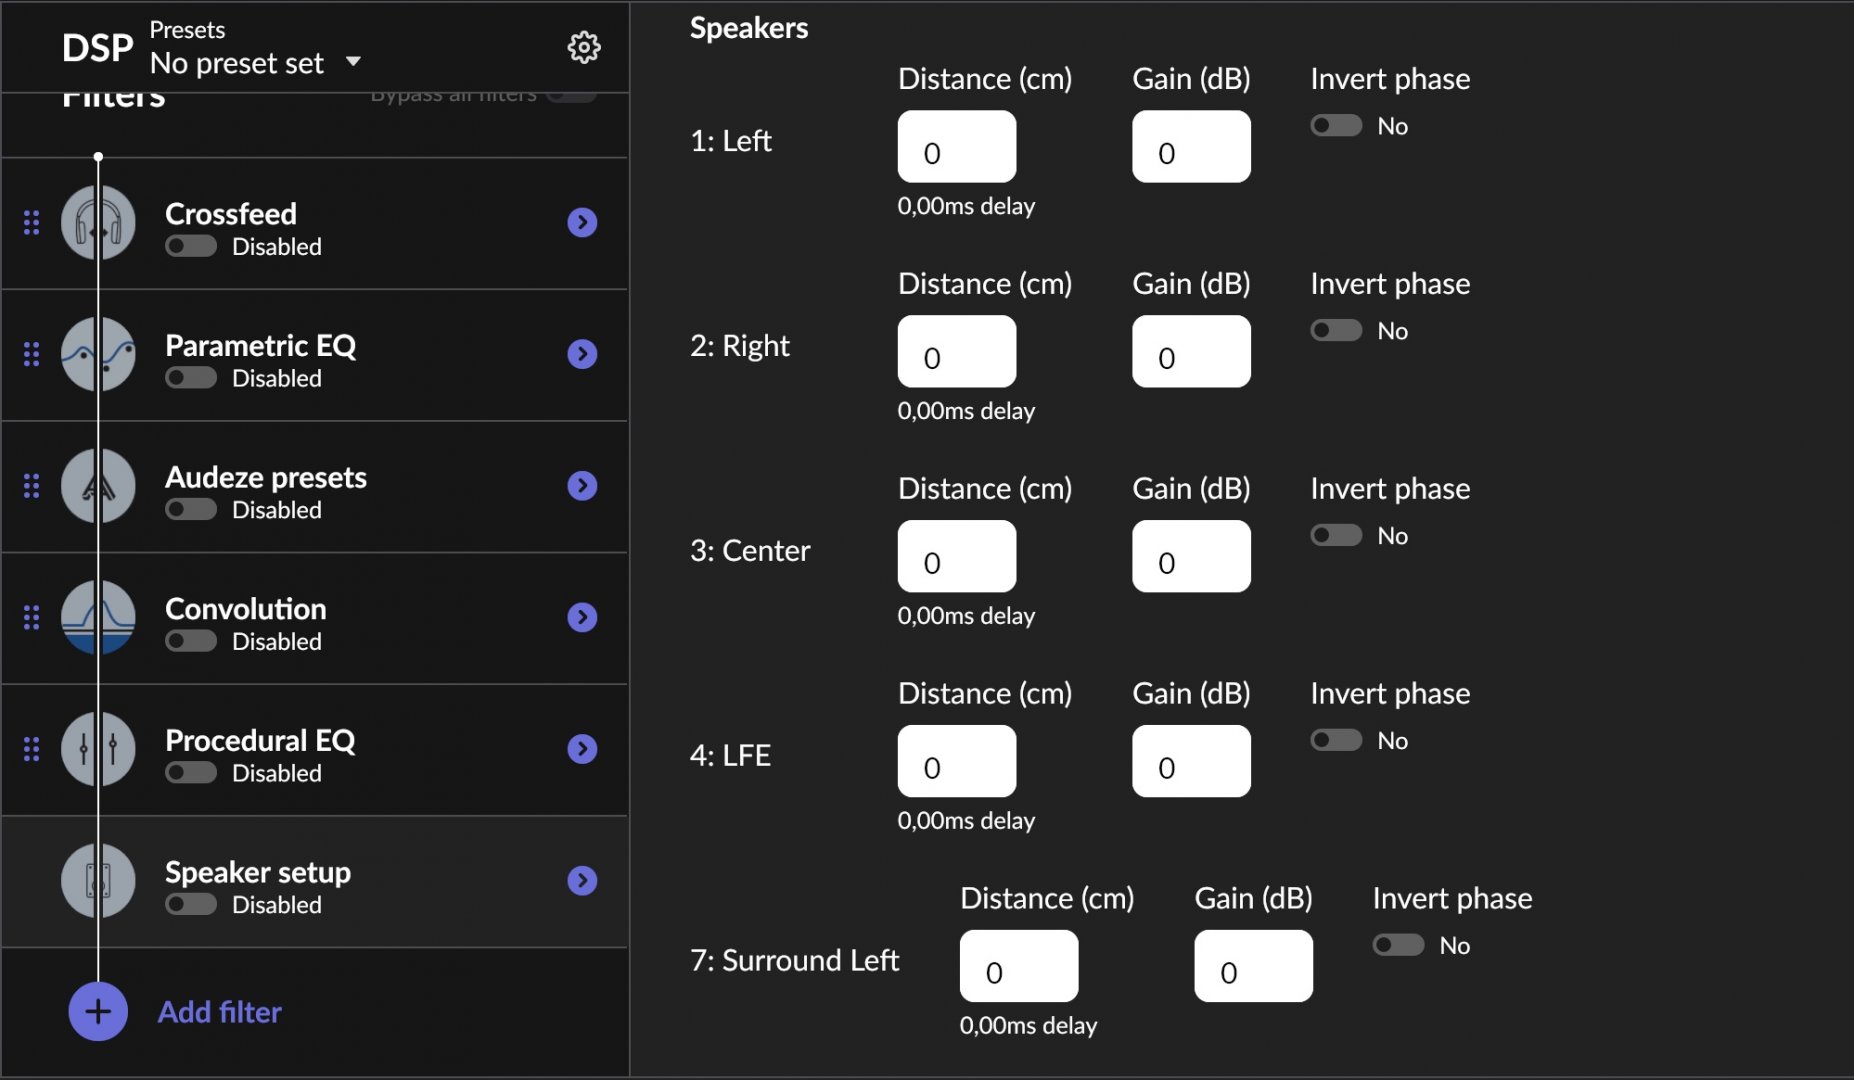Click the Crossfeed headphones icon
1854x1080 pixels.
pos(98,222)
